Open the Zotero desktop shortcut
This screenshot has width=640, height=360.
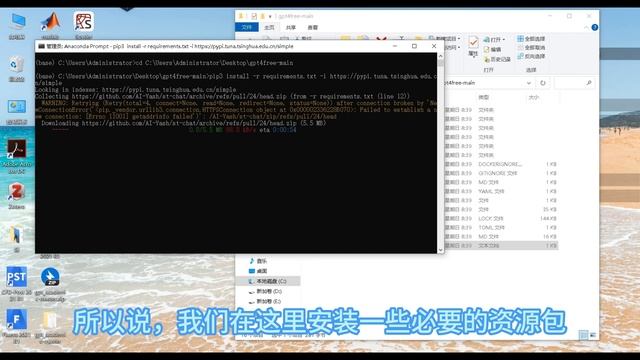point(16,196)
